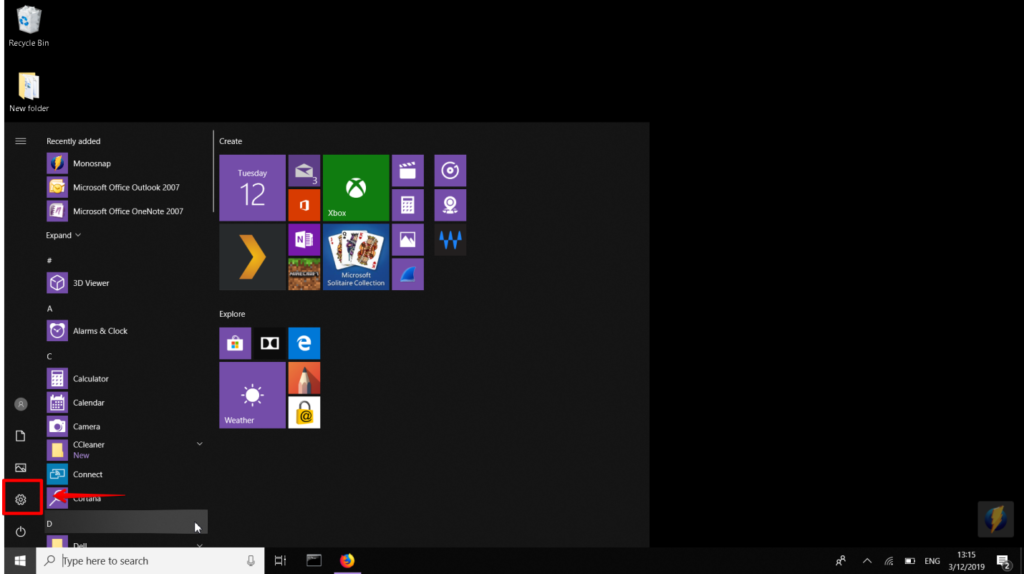The height and width of the screenshot is (574, 1024).
Task: Open the Documents icon in the Start sidebar
Action: click(x=21, y=436)
